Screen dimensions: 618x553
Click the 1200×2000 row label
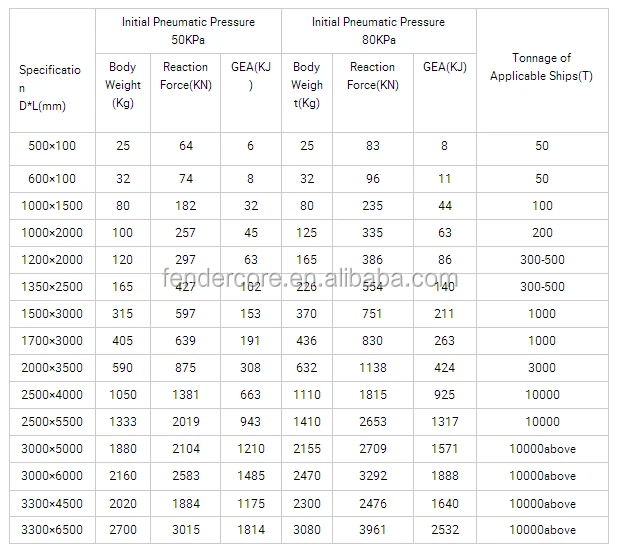[x=52, y=257]
